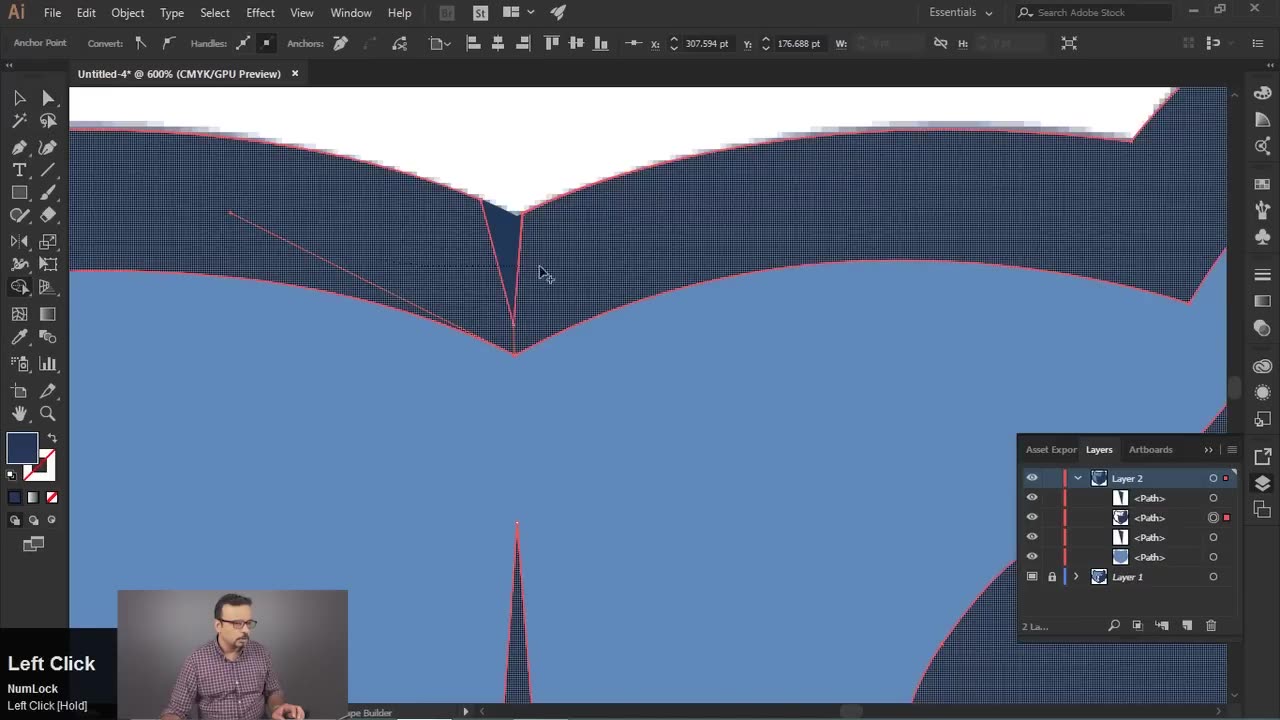Expand the toolbox via the top double-arrow
This screenshot has width=1280, height=720.
point(10,64)
